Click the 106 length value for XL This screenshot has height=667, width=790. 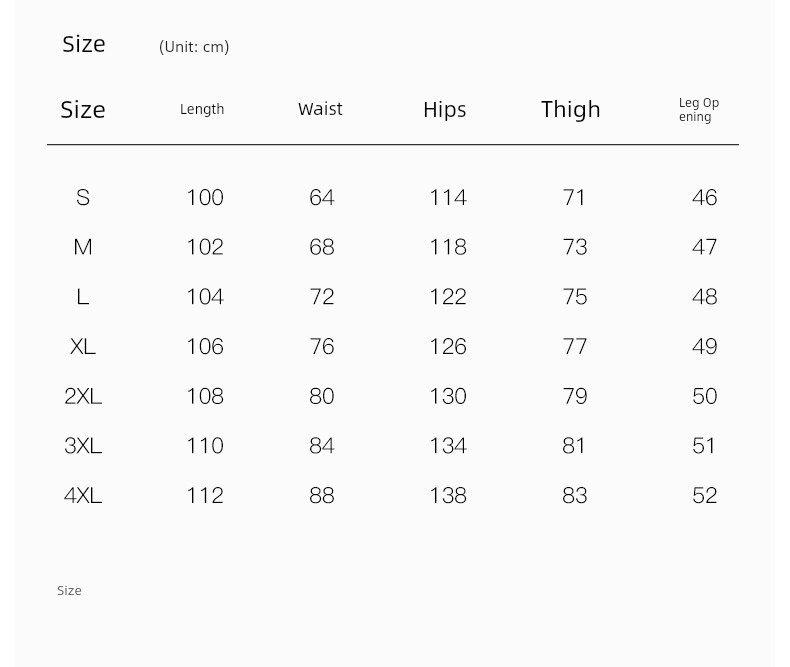coord(205,347)
